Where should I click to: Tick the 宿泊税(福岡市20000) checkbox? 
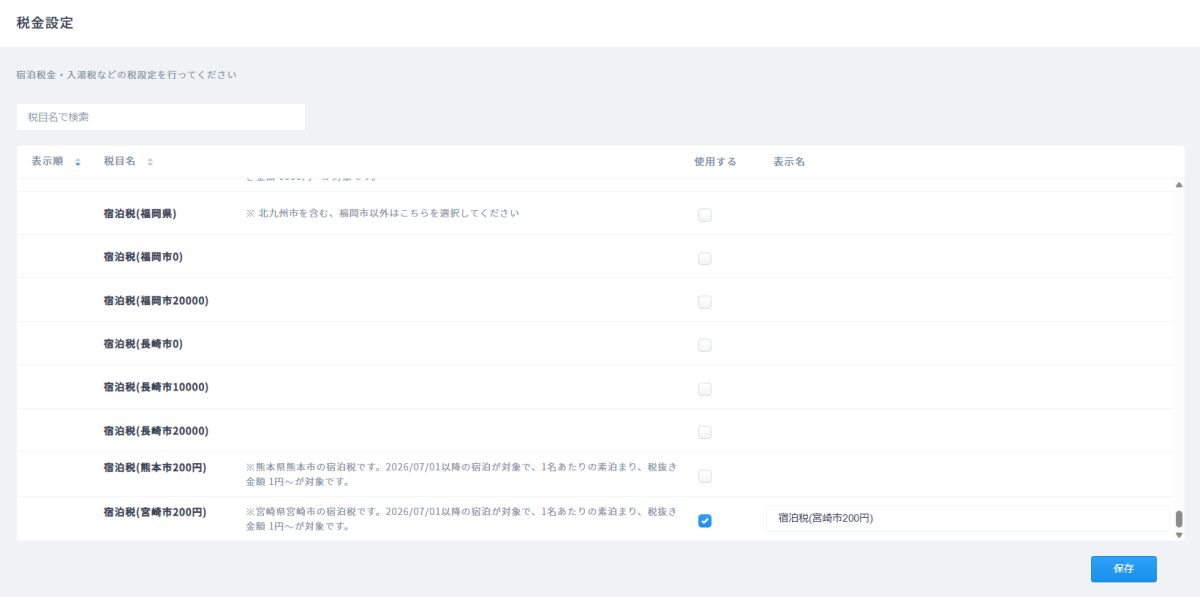(x=705, y=302)
